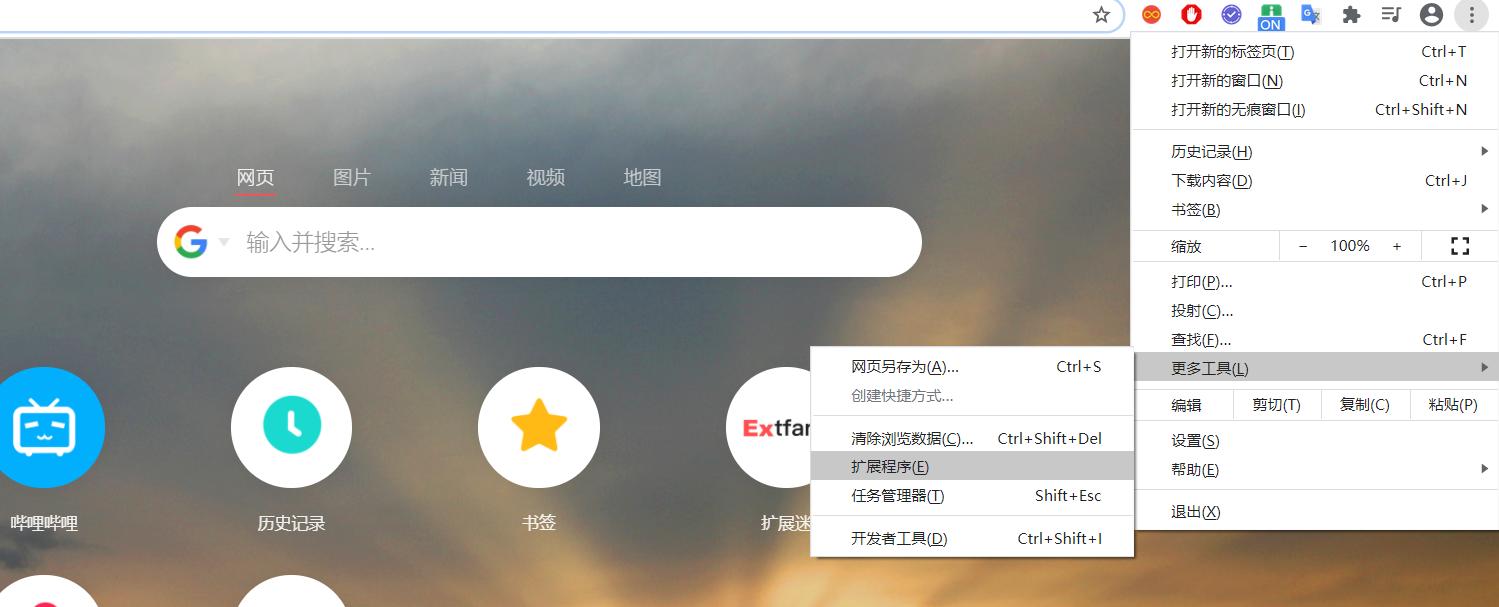1499x607 pixels.
Task: Switch to the 新闻 search tab
Action: (449, 178)
